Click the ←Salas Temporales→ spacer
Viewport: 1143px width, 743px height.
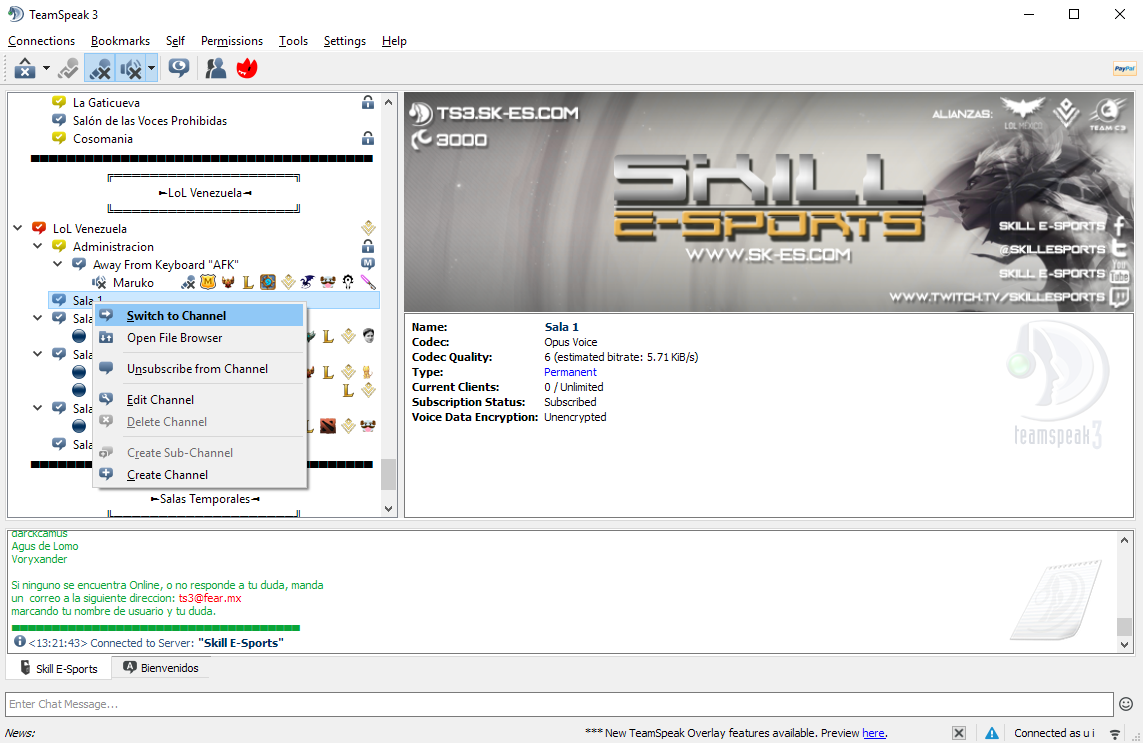204,499
